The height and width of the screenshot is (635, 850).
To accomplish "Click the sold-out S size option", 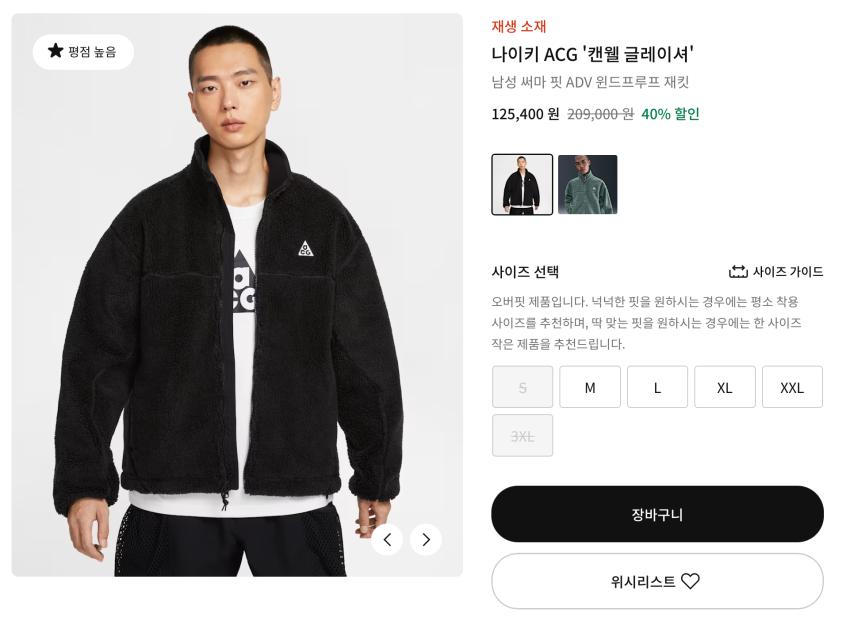I will pyautogui.click(x=522, y=387).
